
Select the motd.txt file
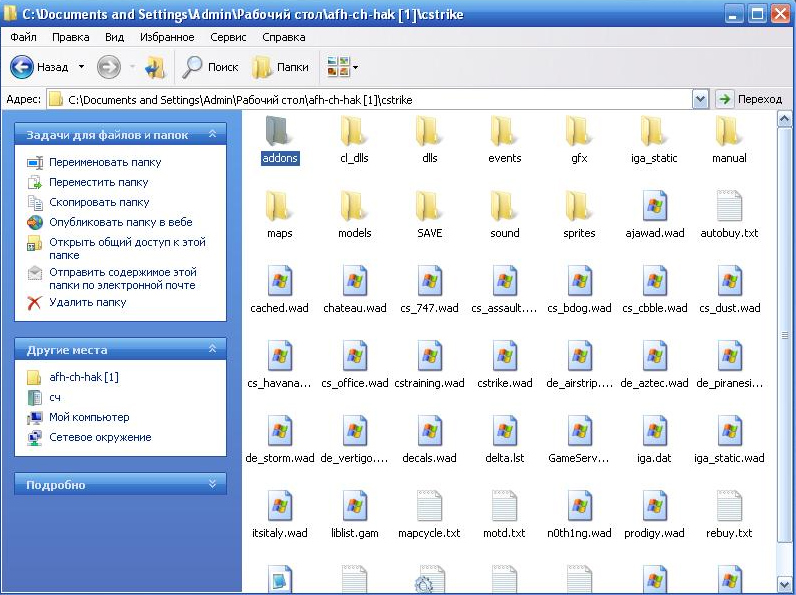pyautogui.click(x=505, y=514)
